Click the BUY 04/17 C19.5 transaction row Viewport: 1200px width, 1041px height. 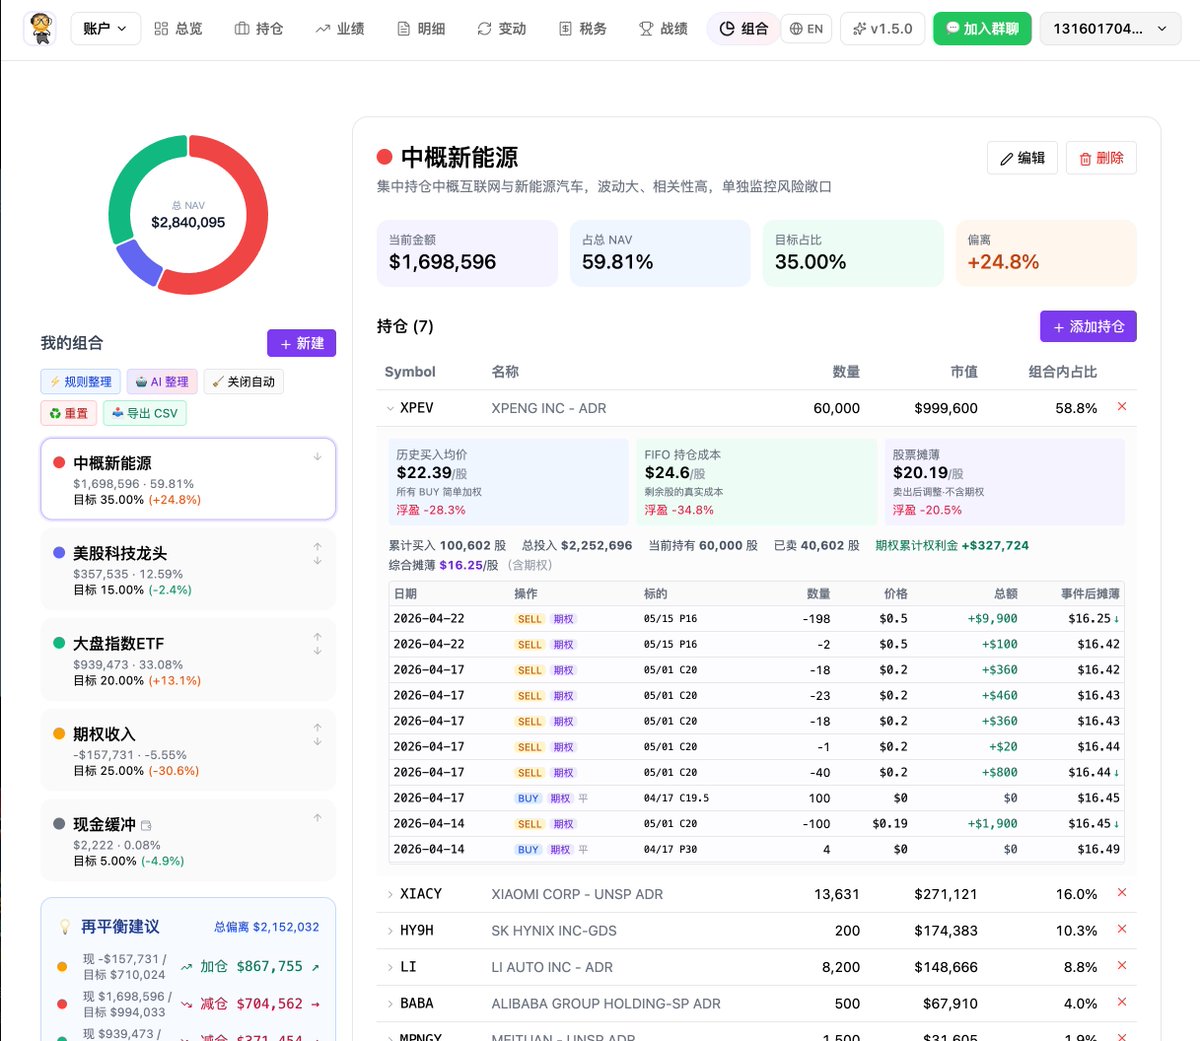756,798
